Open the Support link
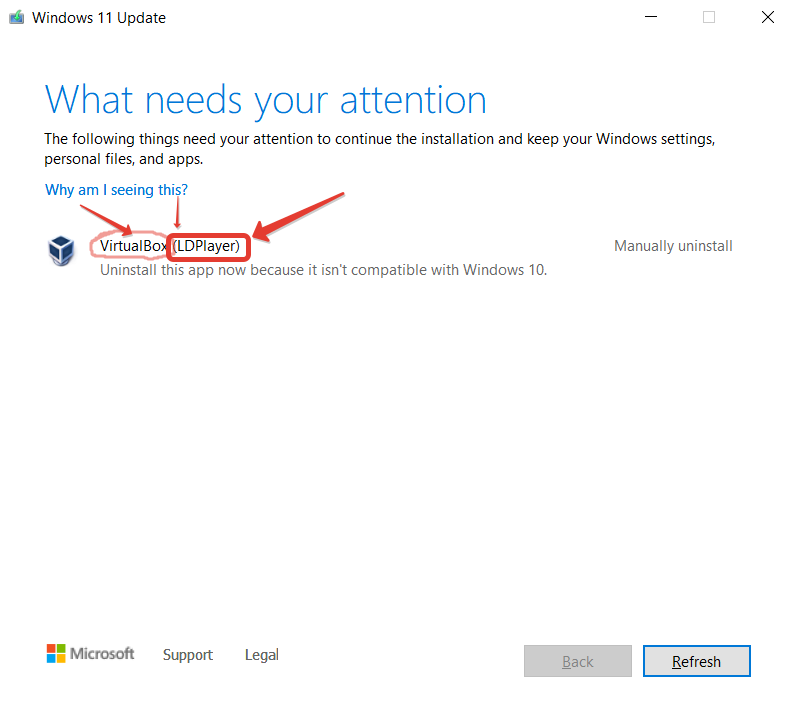The height and width of the screenshot is (702, 795). point(188,655)
